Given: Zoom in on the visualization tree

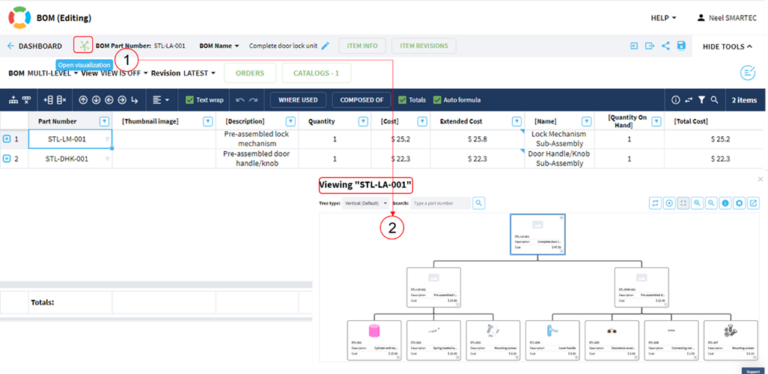Looking at the screenshot, I should pos(697,203).
